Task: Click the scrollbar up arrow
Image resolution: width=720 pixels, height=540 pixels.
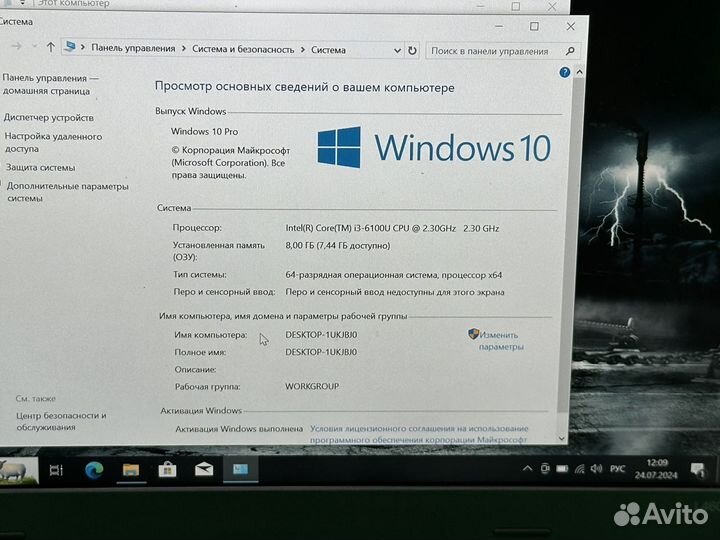Action: pyautogui.click(x=579, y=72)
